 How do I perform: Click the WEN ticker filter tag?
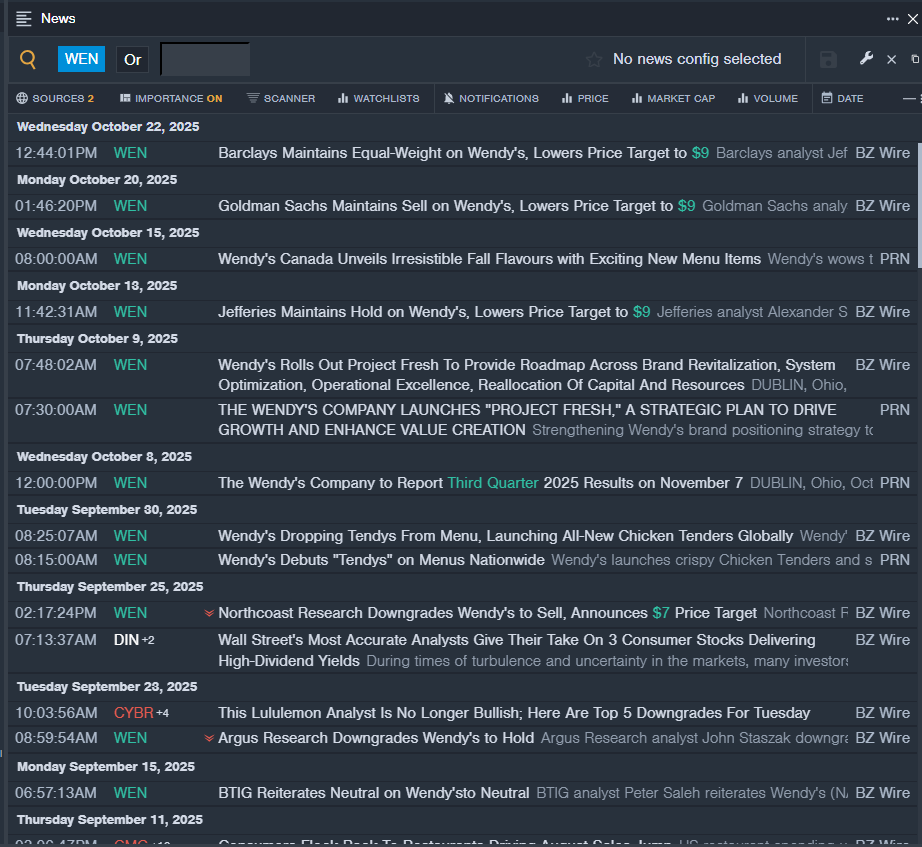click(81, 59)
